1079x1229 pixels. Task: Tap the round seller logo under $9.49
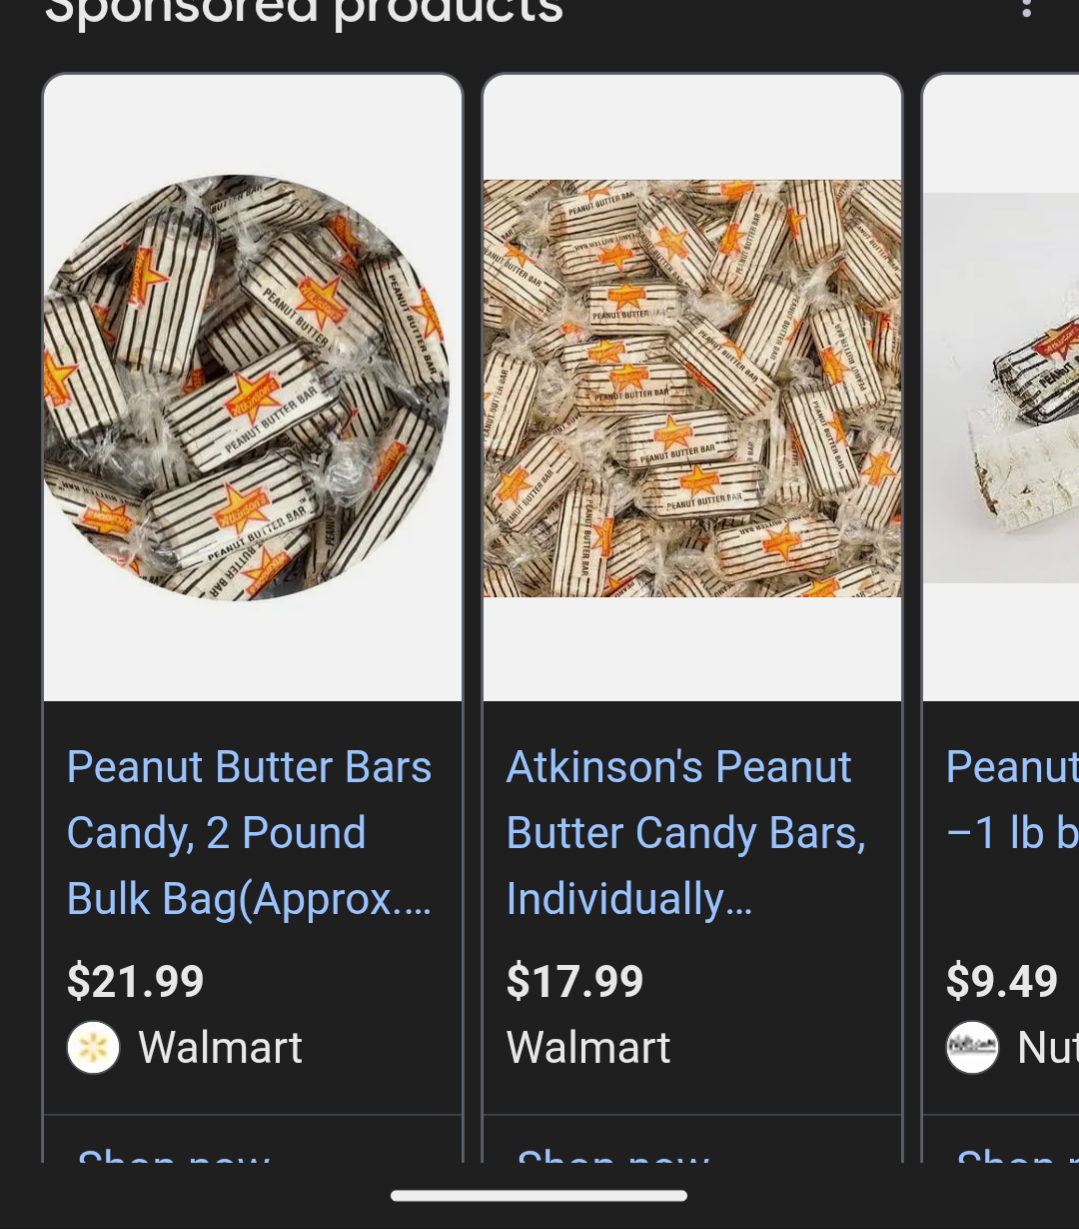click(x=972, y=1048)
